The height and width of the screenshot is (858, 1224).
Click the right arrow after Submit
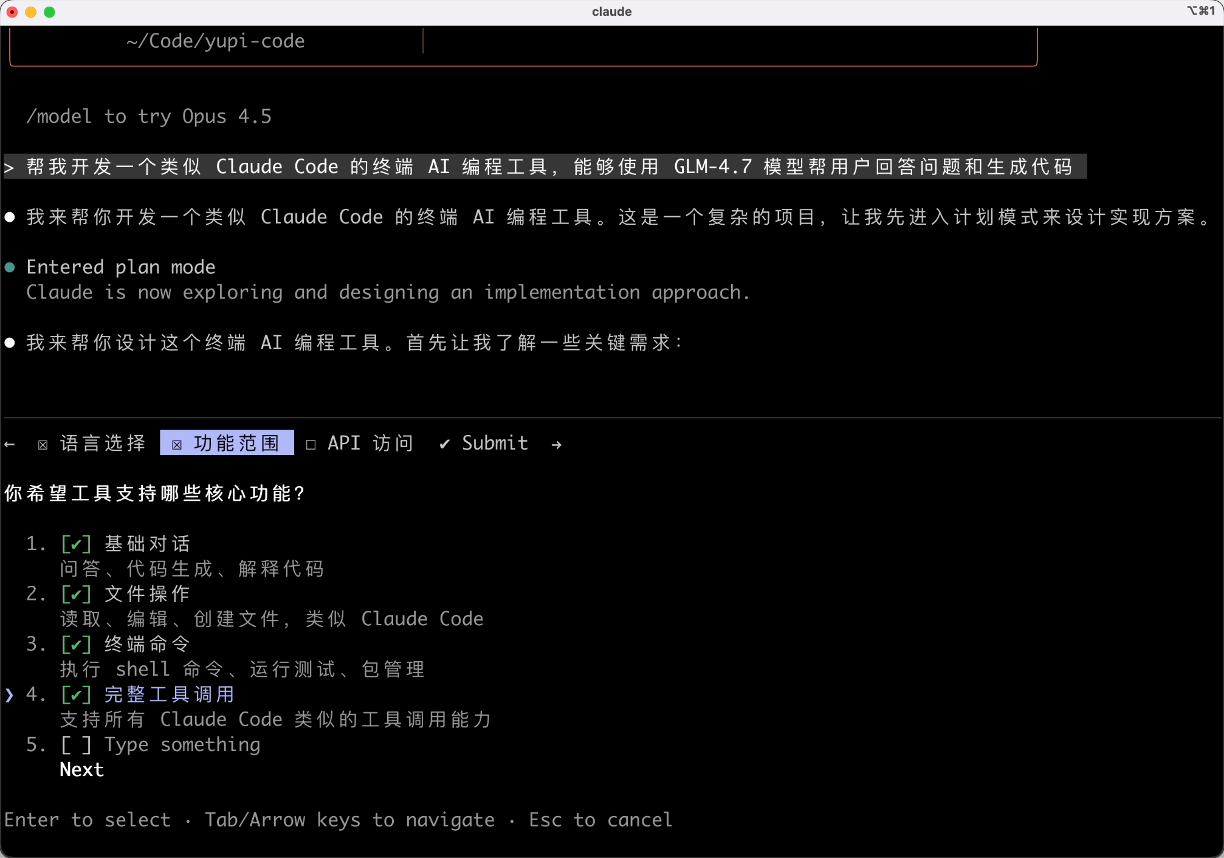[x=556, y=444]
